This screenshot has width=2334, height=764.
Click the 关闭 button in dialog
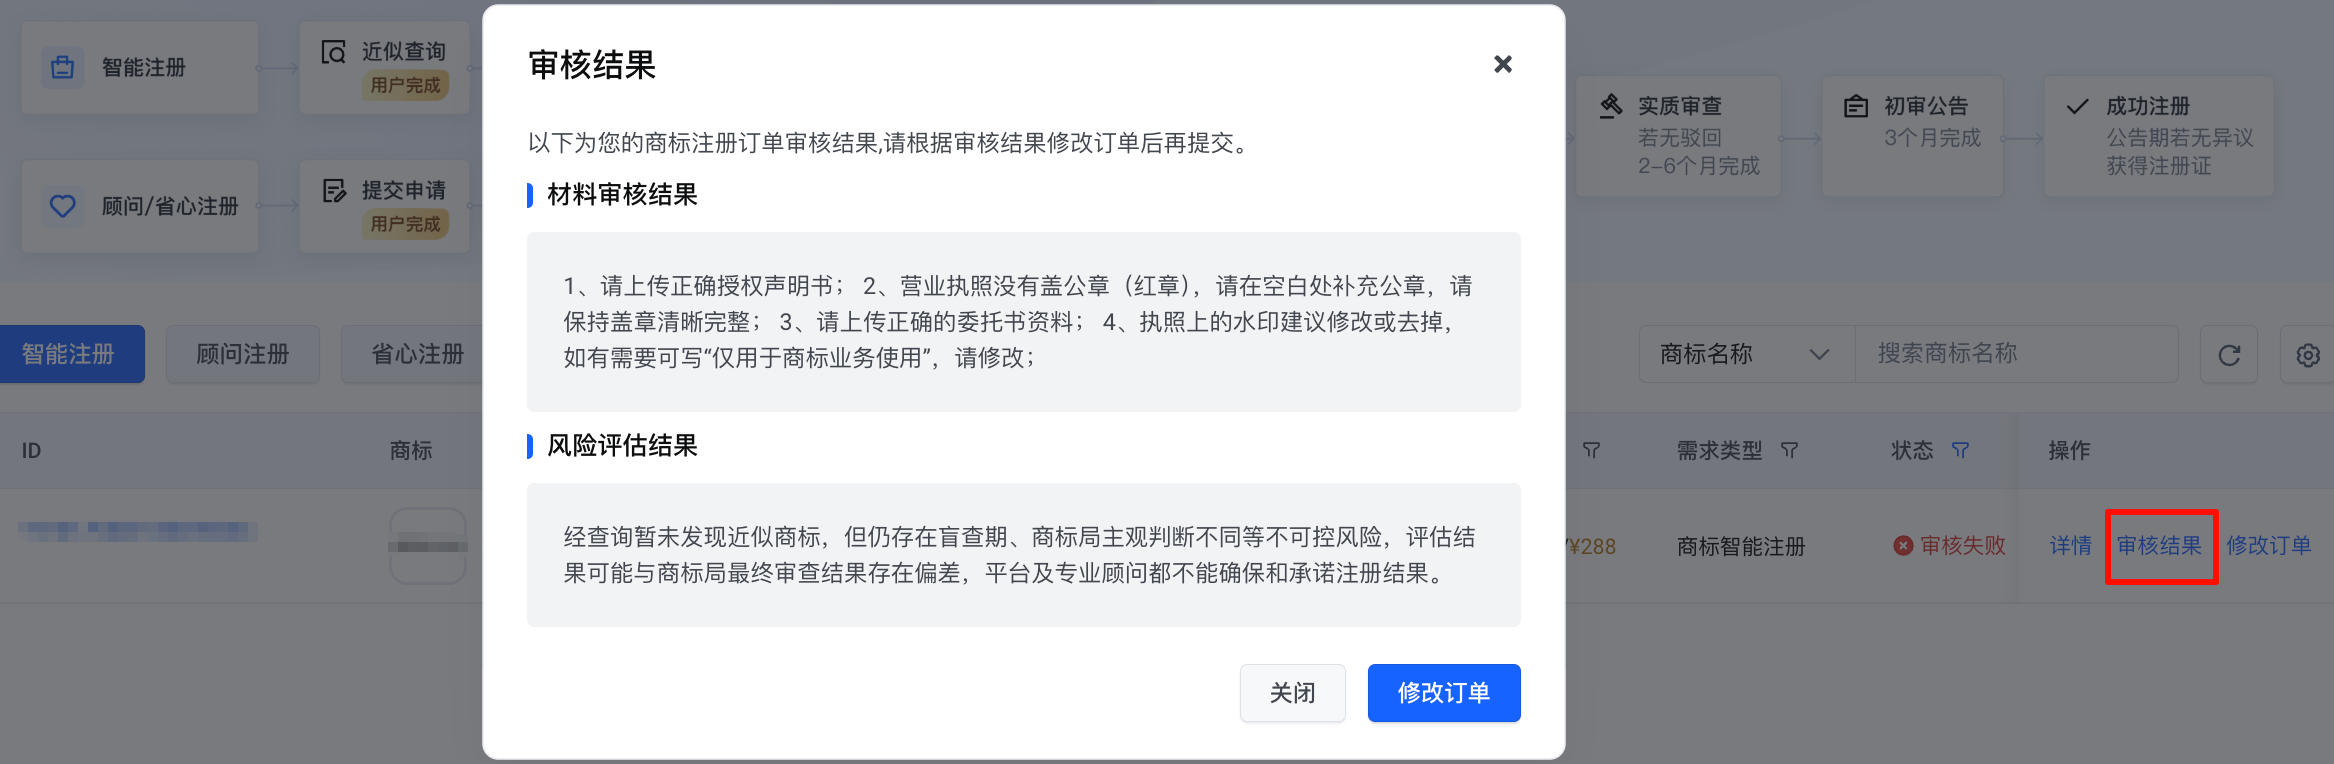tap(1293, 693)
